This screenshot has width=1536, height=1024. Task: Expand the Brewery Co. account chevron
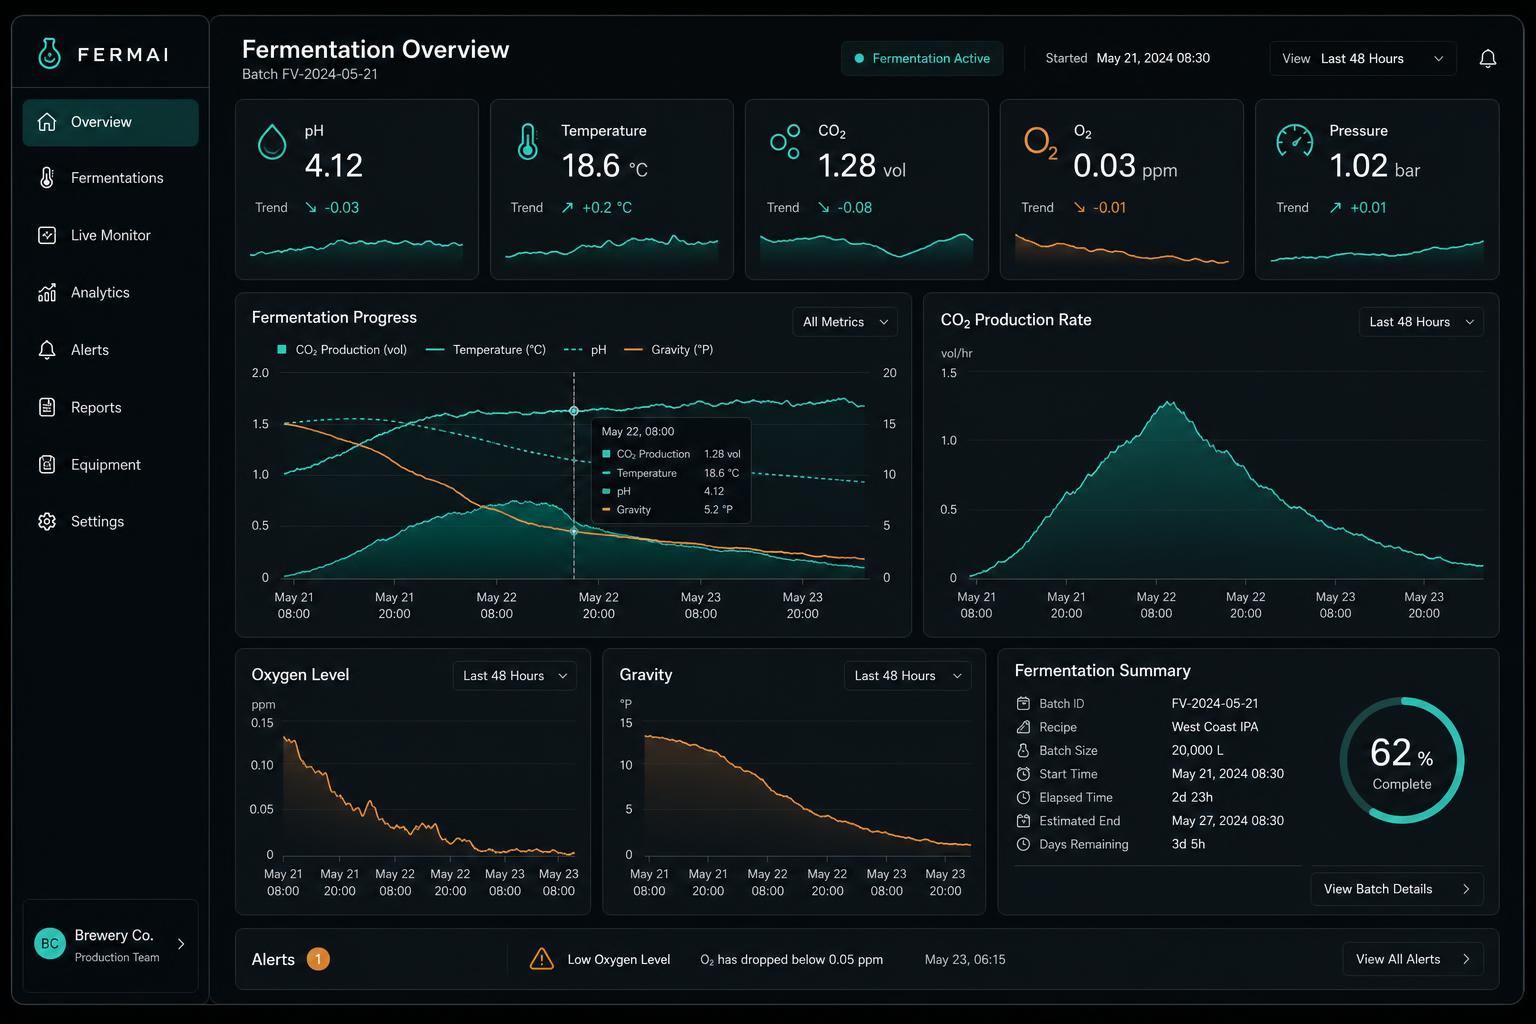point(181,944)
